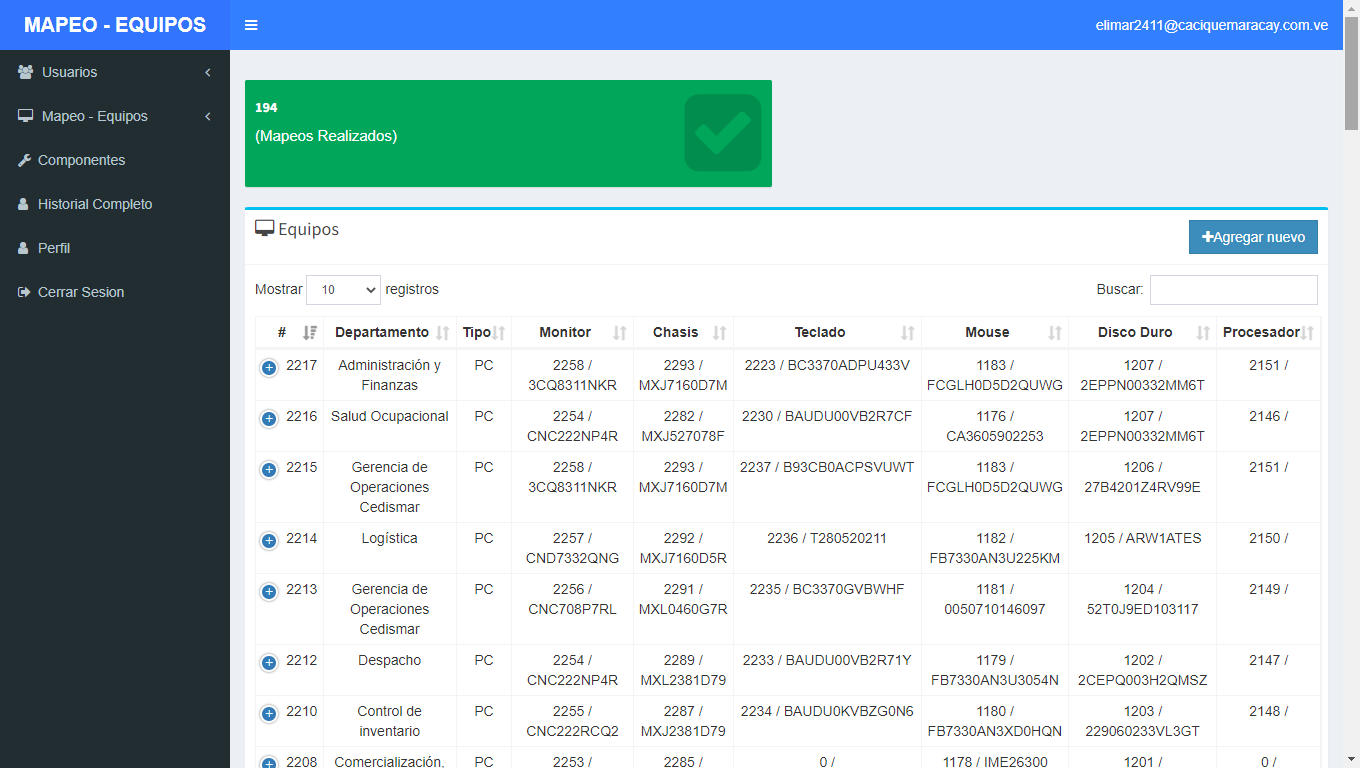Sort by Chasis column

pyautogui.click(x=683, y=332)
